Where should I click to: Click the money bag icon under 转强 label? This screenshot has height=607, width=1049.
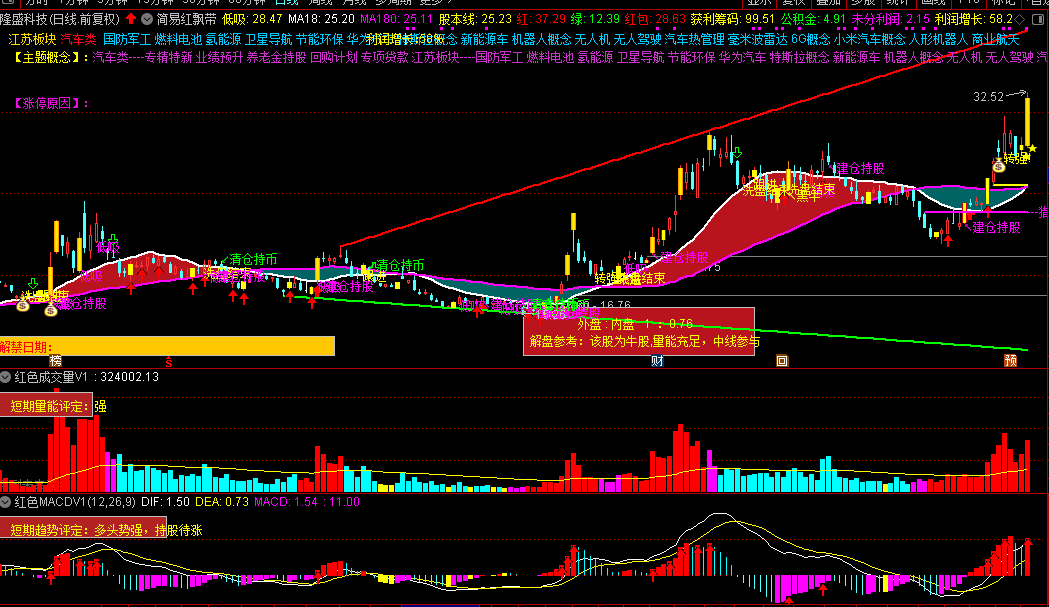(998, 166)
